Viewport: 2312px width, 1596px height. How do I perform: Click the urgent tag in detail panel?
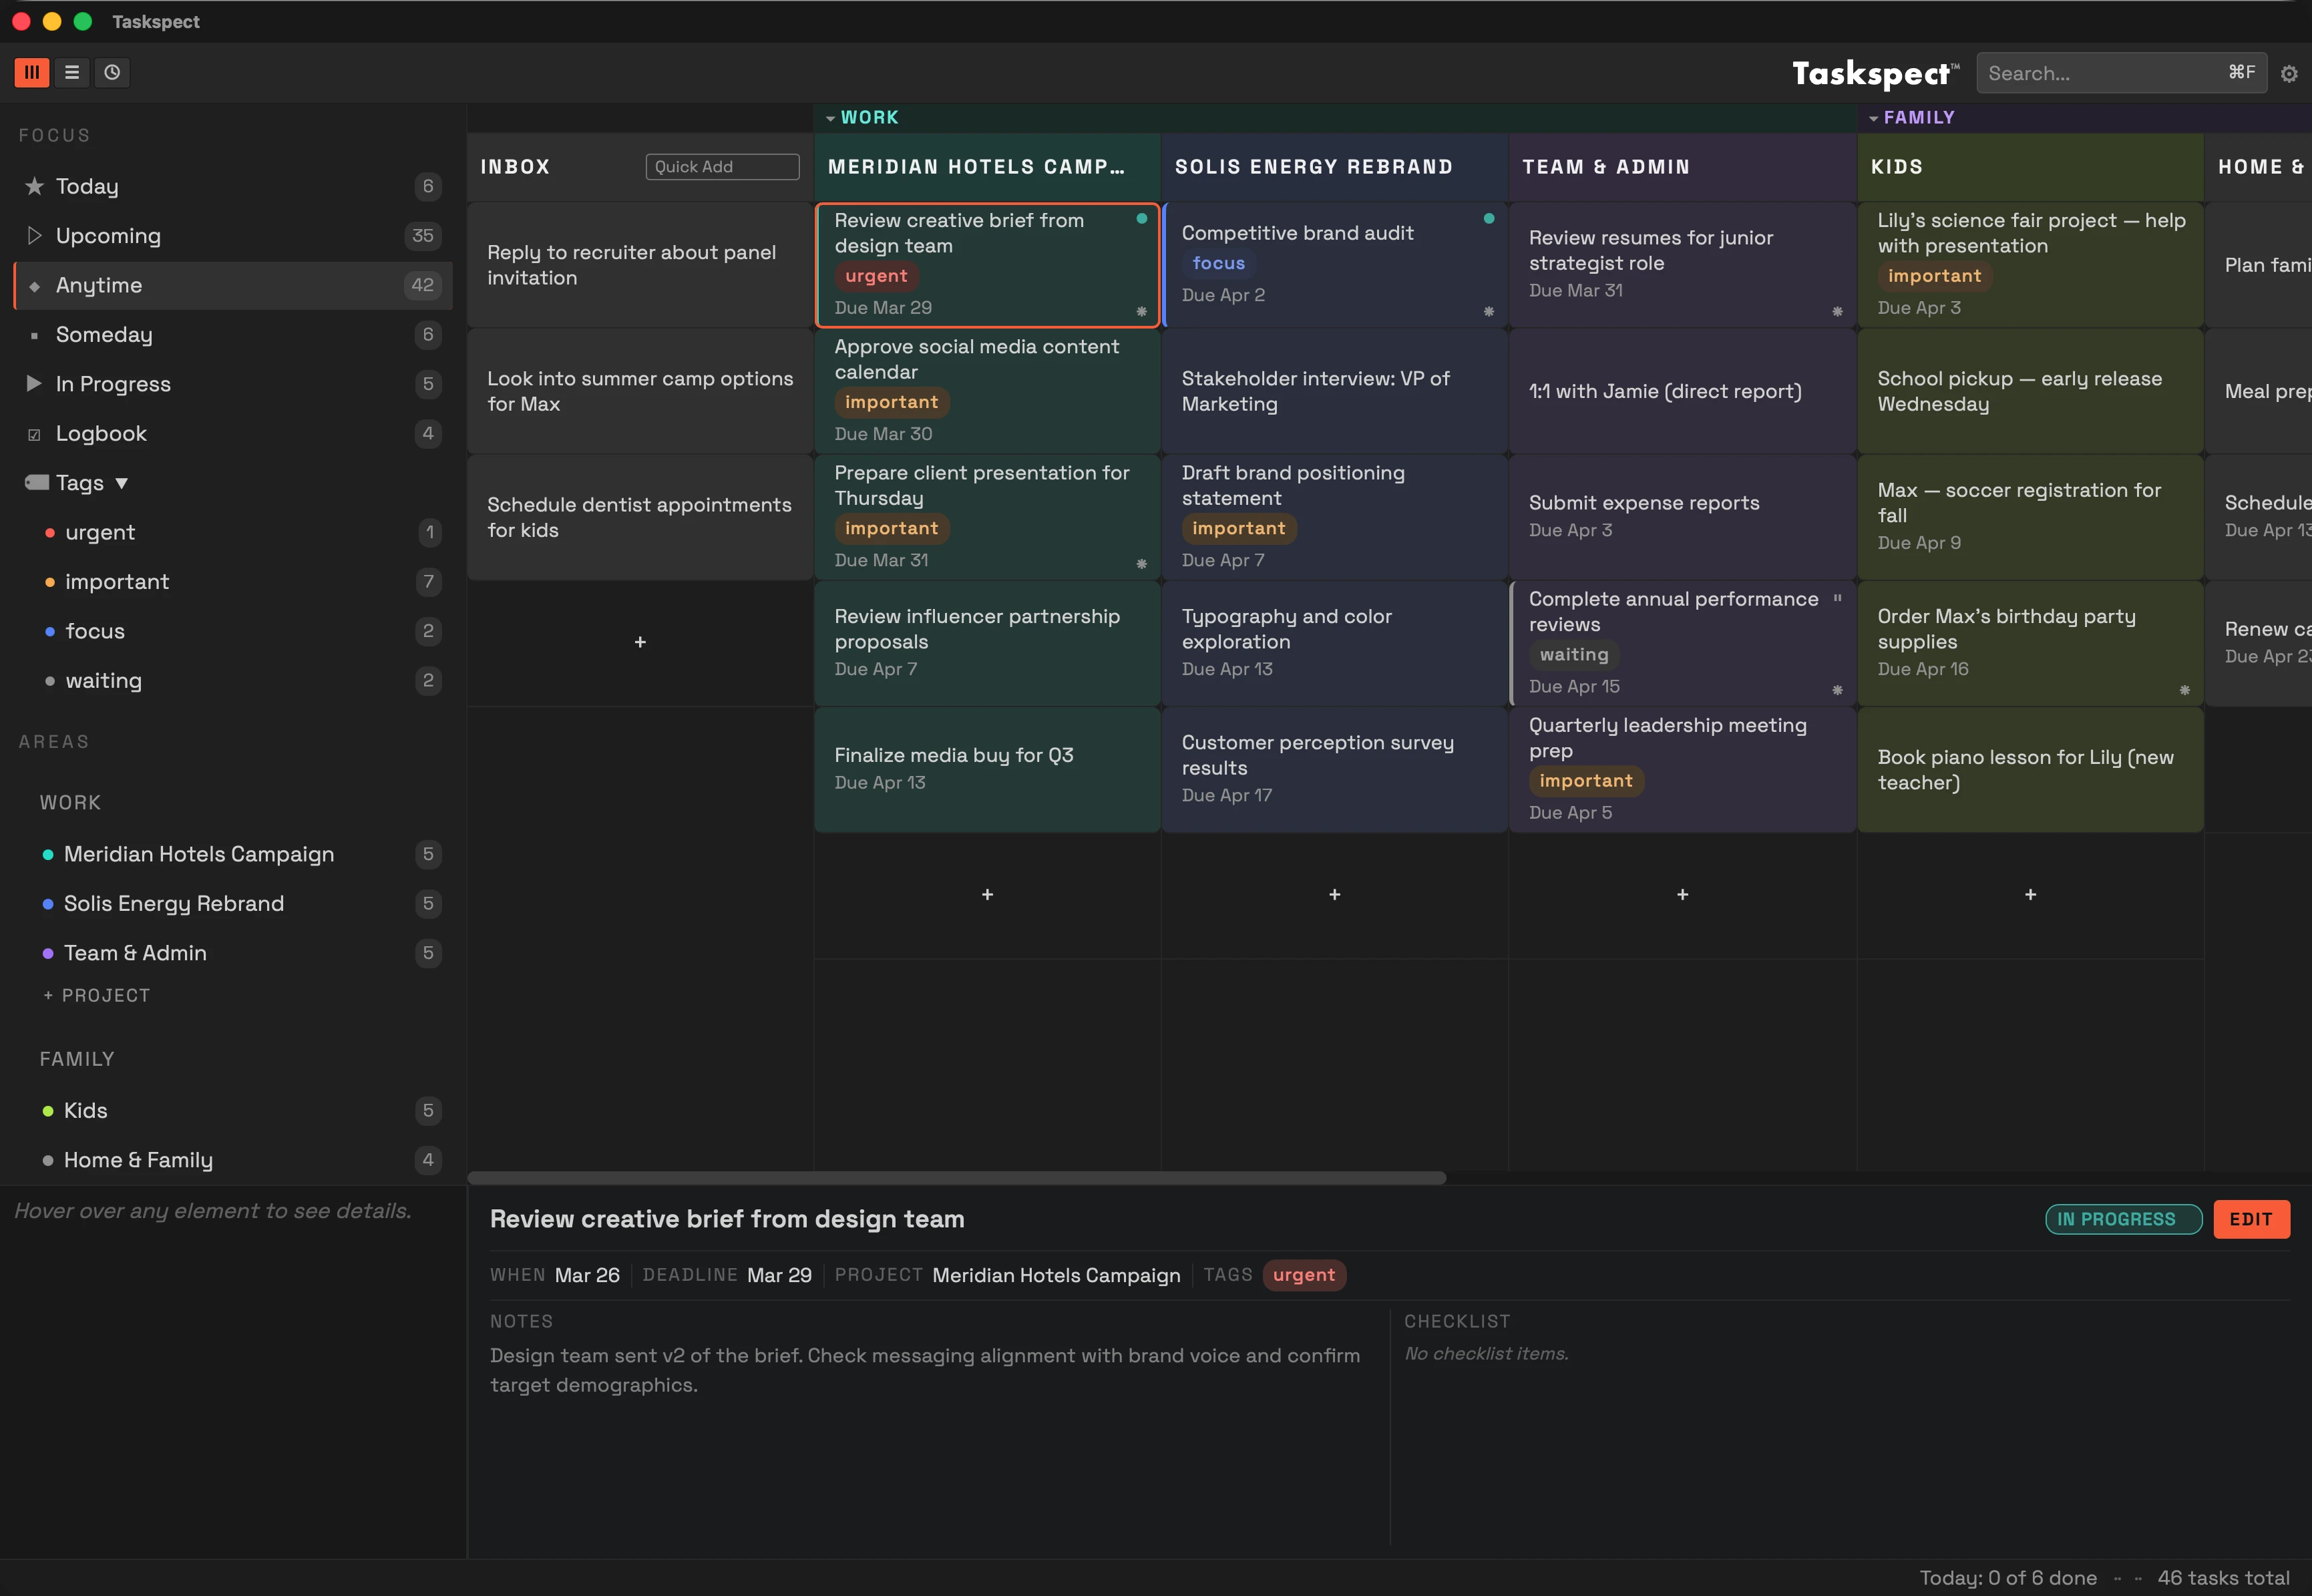point(1304,1275)
